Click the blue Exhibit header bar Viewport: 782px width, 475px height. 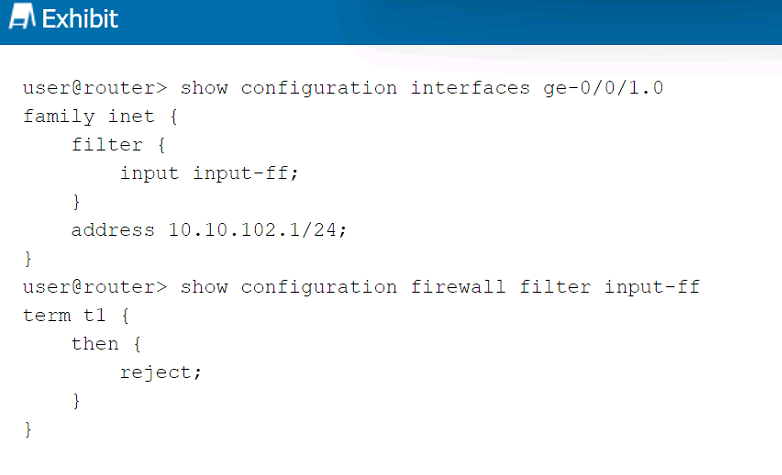pos(391,22)
